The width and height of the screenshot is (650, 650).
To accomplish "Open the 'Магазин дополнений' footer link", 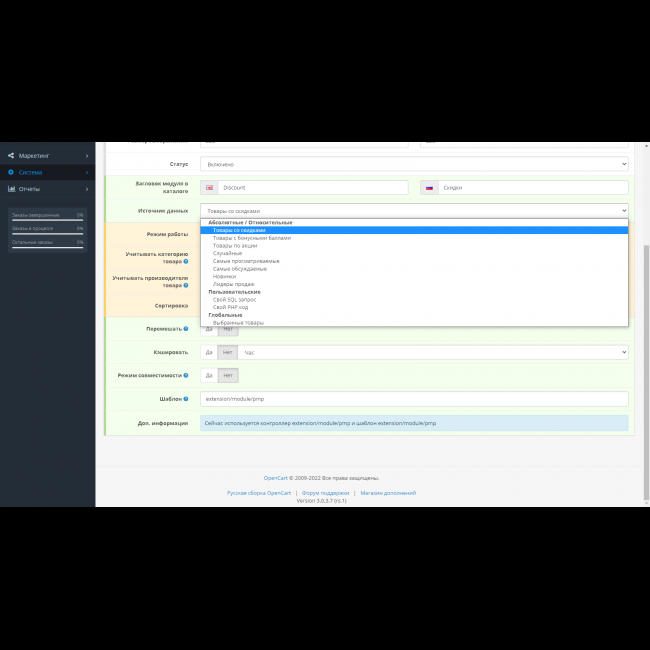I will (x=388, y=493).
